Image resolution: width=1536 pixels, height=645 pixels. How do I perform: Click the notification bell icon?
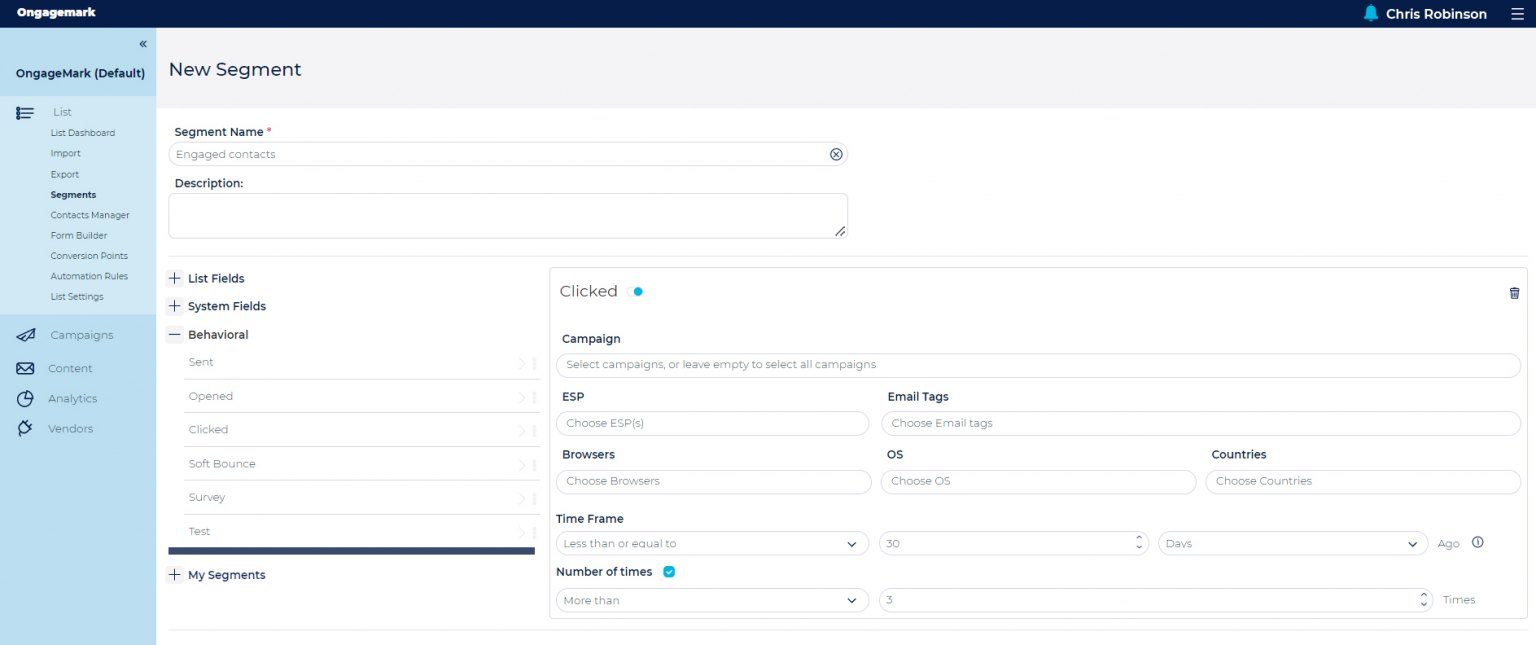click(1370, 13)
